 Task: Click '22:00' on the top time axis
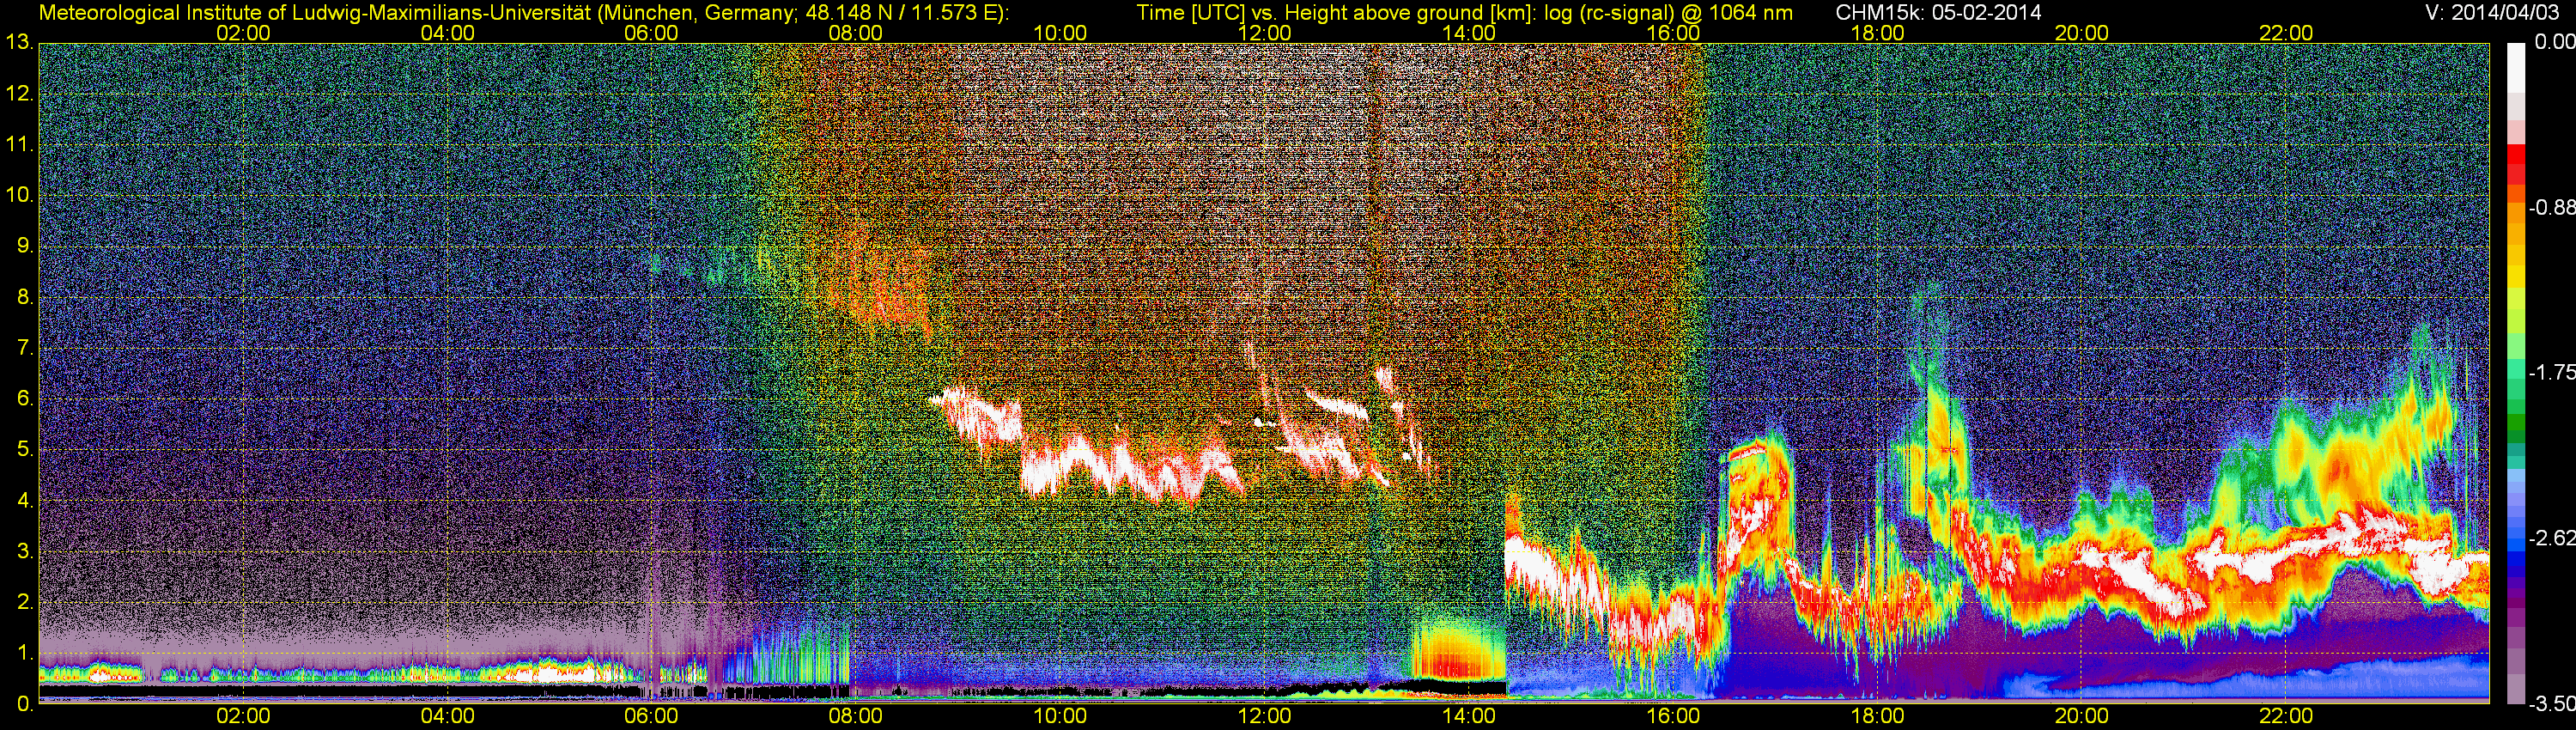tap(2286, 33)
